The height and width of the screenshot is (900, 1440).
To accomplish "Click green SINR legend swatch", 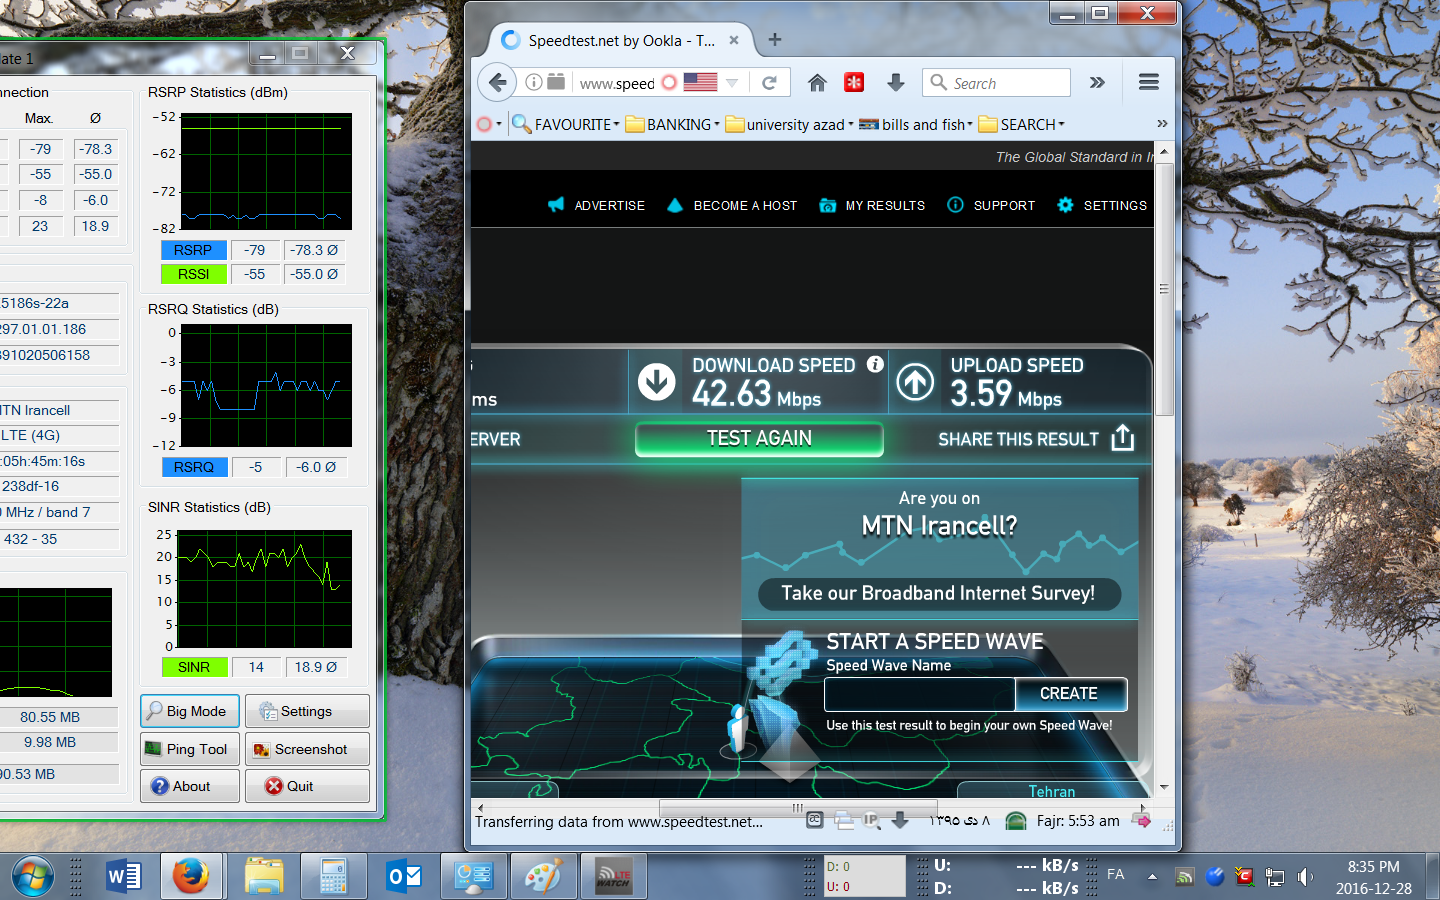I will (194, 667).
